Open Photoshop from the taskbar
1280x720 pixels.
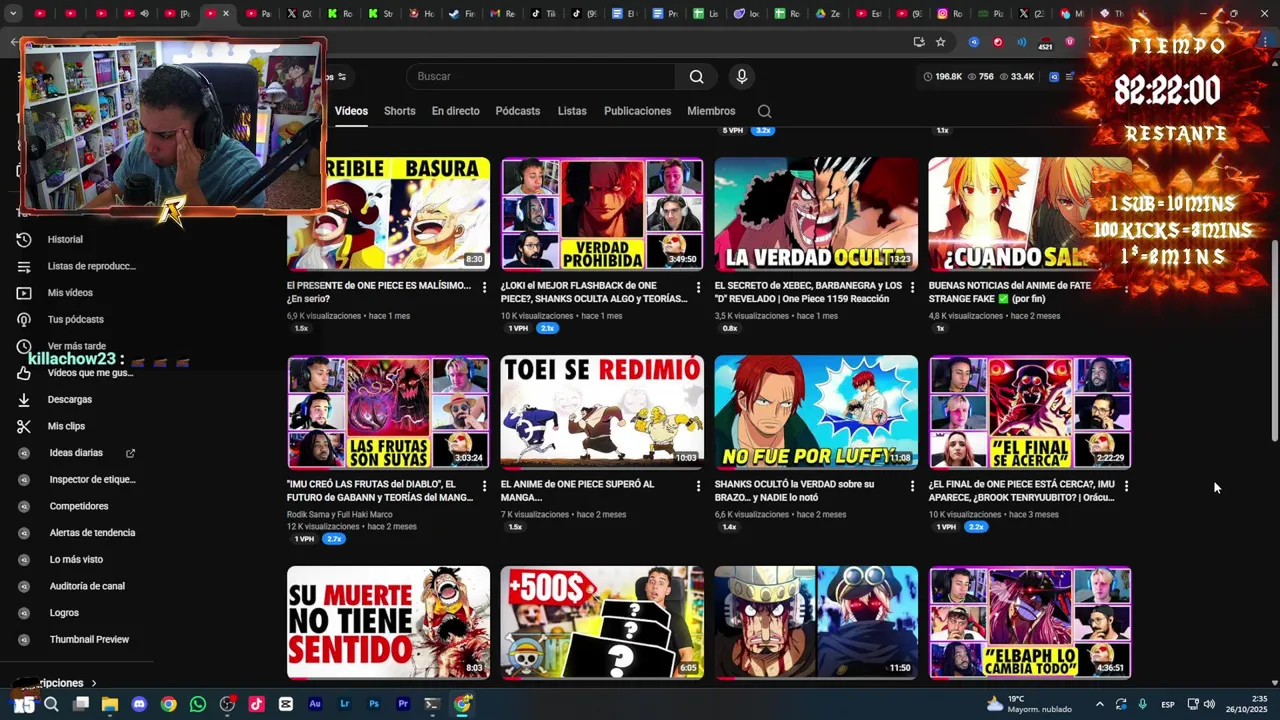click(x=374, y=704)
